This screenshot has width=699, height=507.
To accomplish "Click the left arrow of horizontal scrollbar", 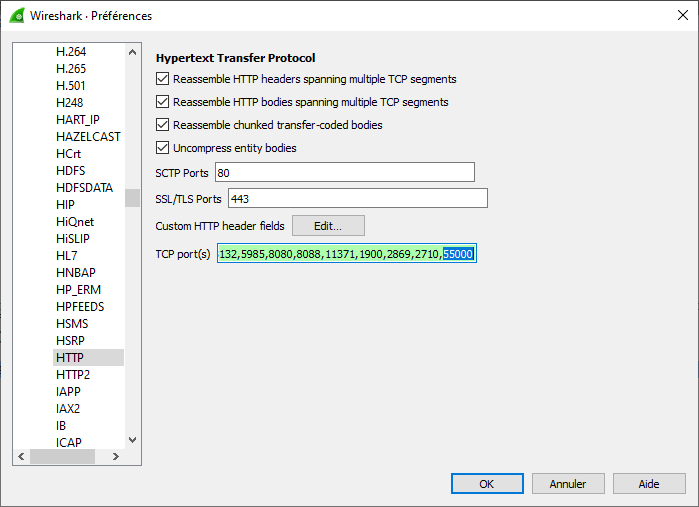I will [21, 456].
